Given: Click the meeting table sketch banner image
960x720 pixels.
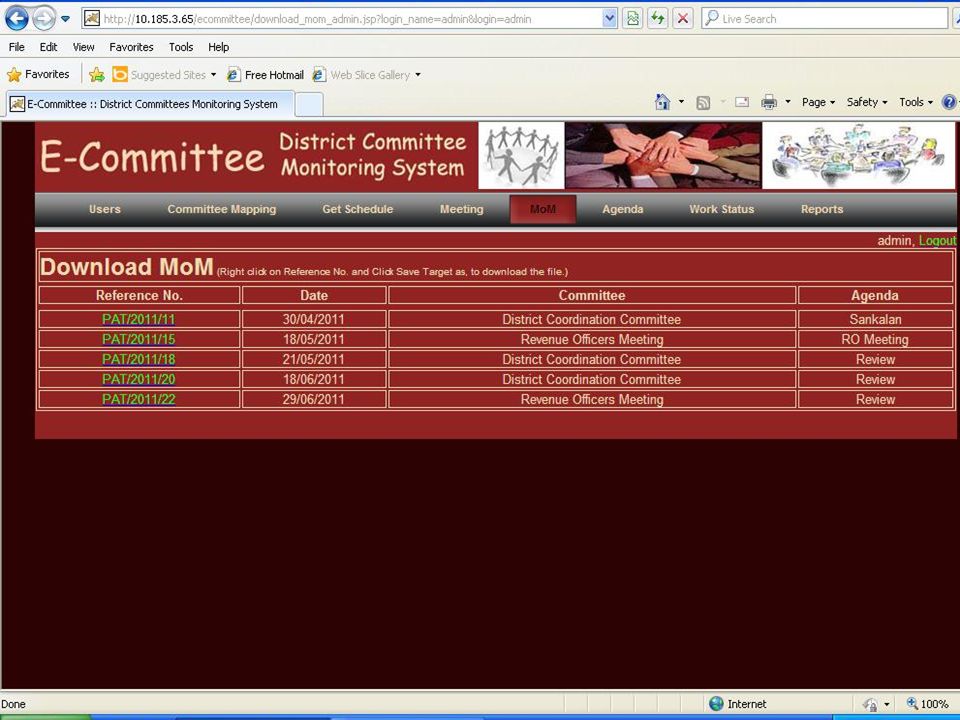Looking at the screenshot, I should coord(858,156).
